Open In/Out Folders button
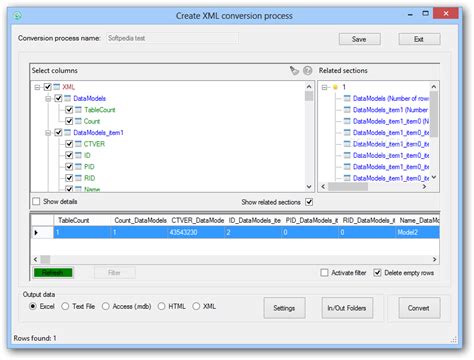This screenshot has height=360, width=474. tap(347, 308)
